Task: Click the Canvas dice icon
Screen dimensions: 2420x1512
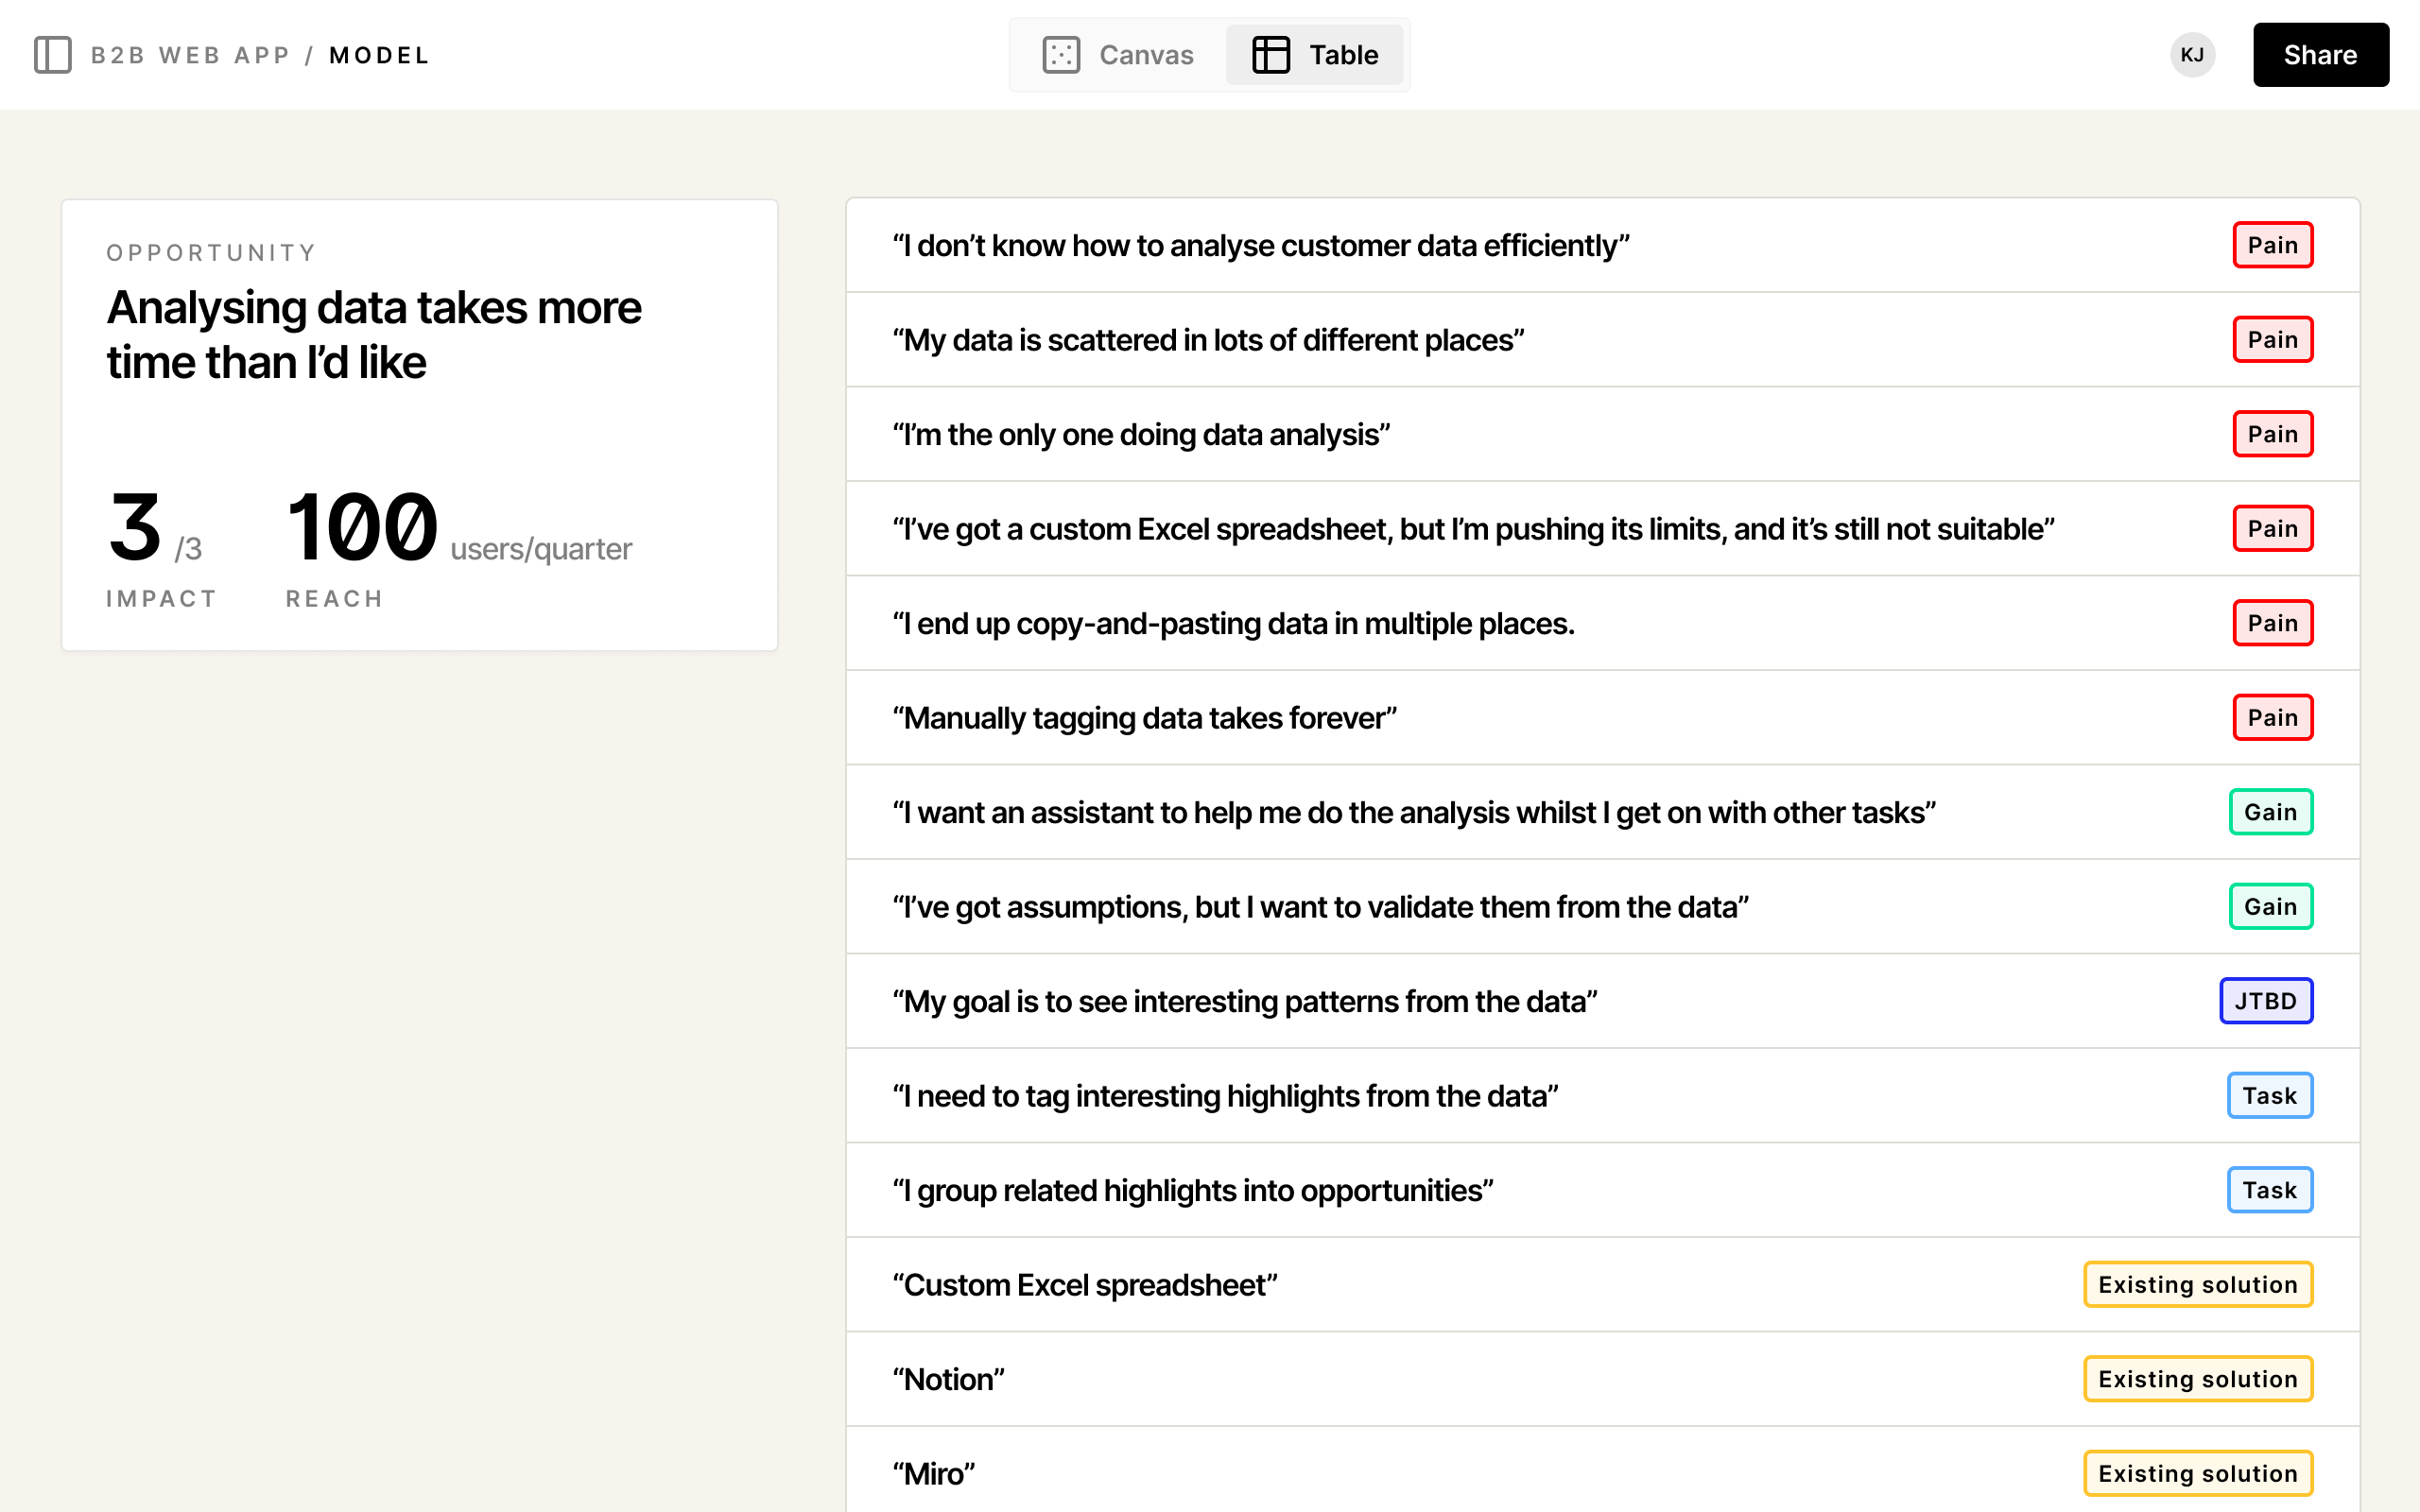Action: pyautogui.click(x=1063, y=55)
